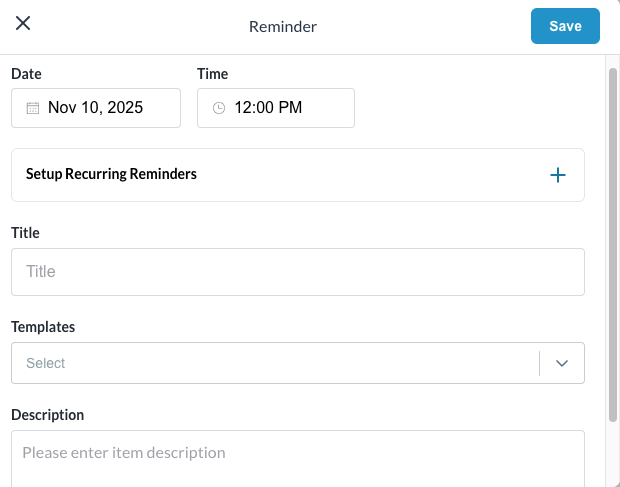This screenshot has height=487, width=620.
Task: Select the 12:00 PM time value
Action: (x=268, y=108)
